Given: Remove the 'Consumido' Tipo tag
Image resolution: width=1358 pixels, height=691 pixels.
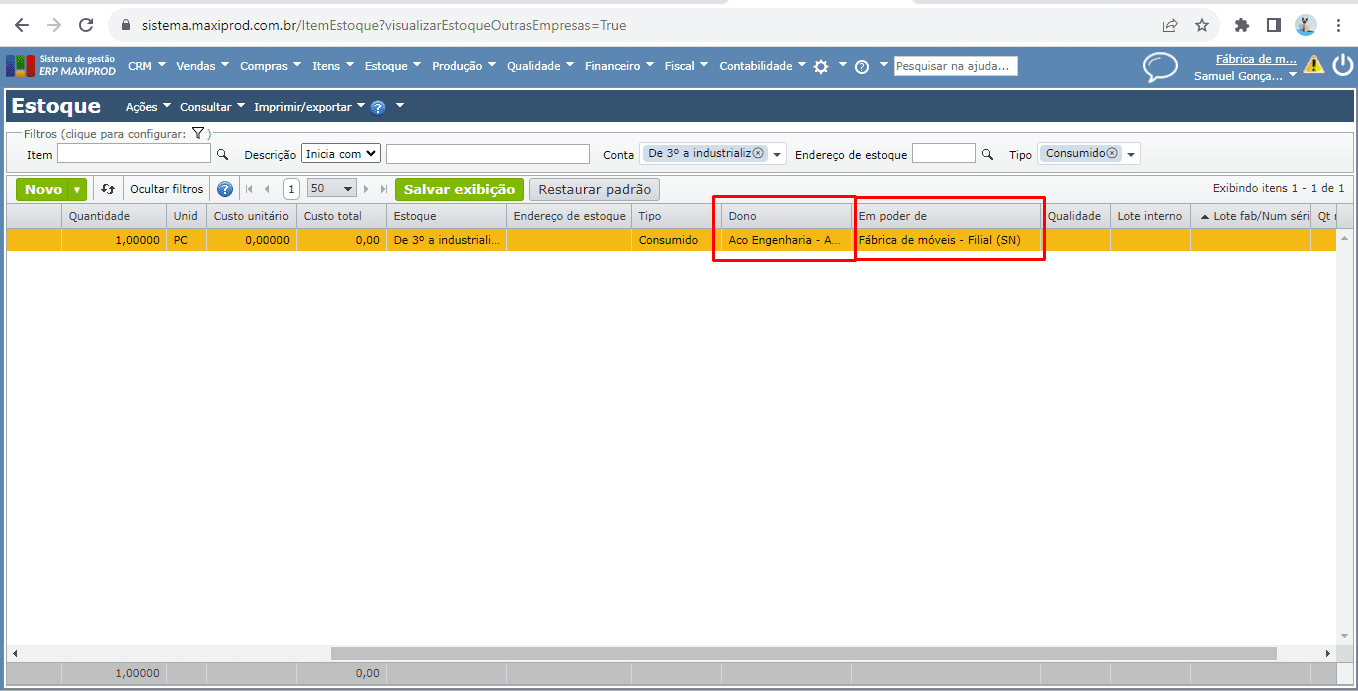Looking at the screenshot, I should click(1112, 153).
